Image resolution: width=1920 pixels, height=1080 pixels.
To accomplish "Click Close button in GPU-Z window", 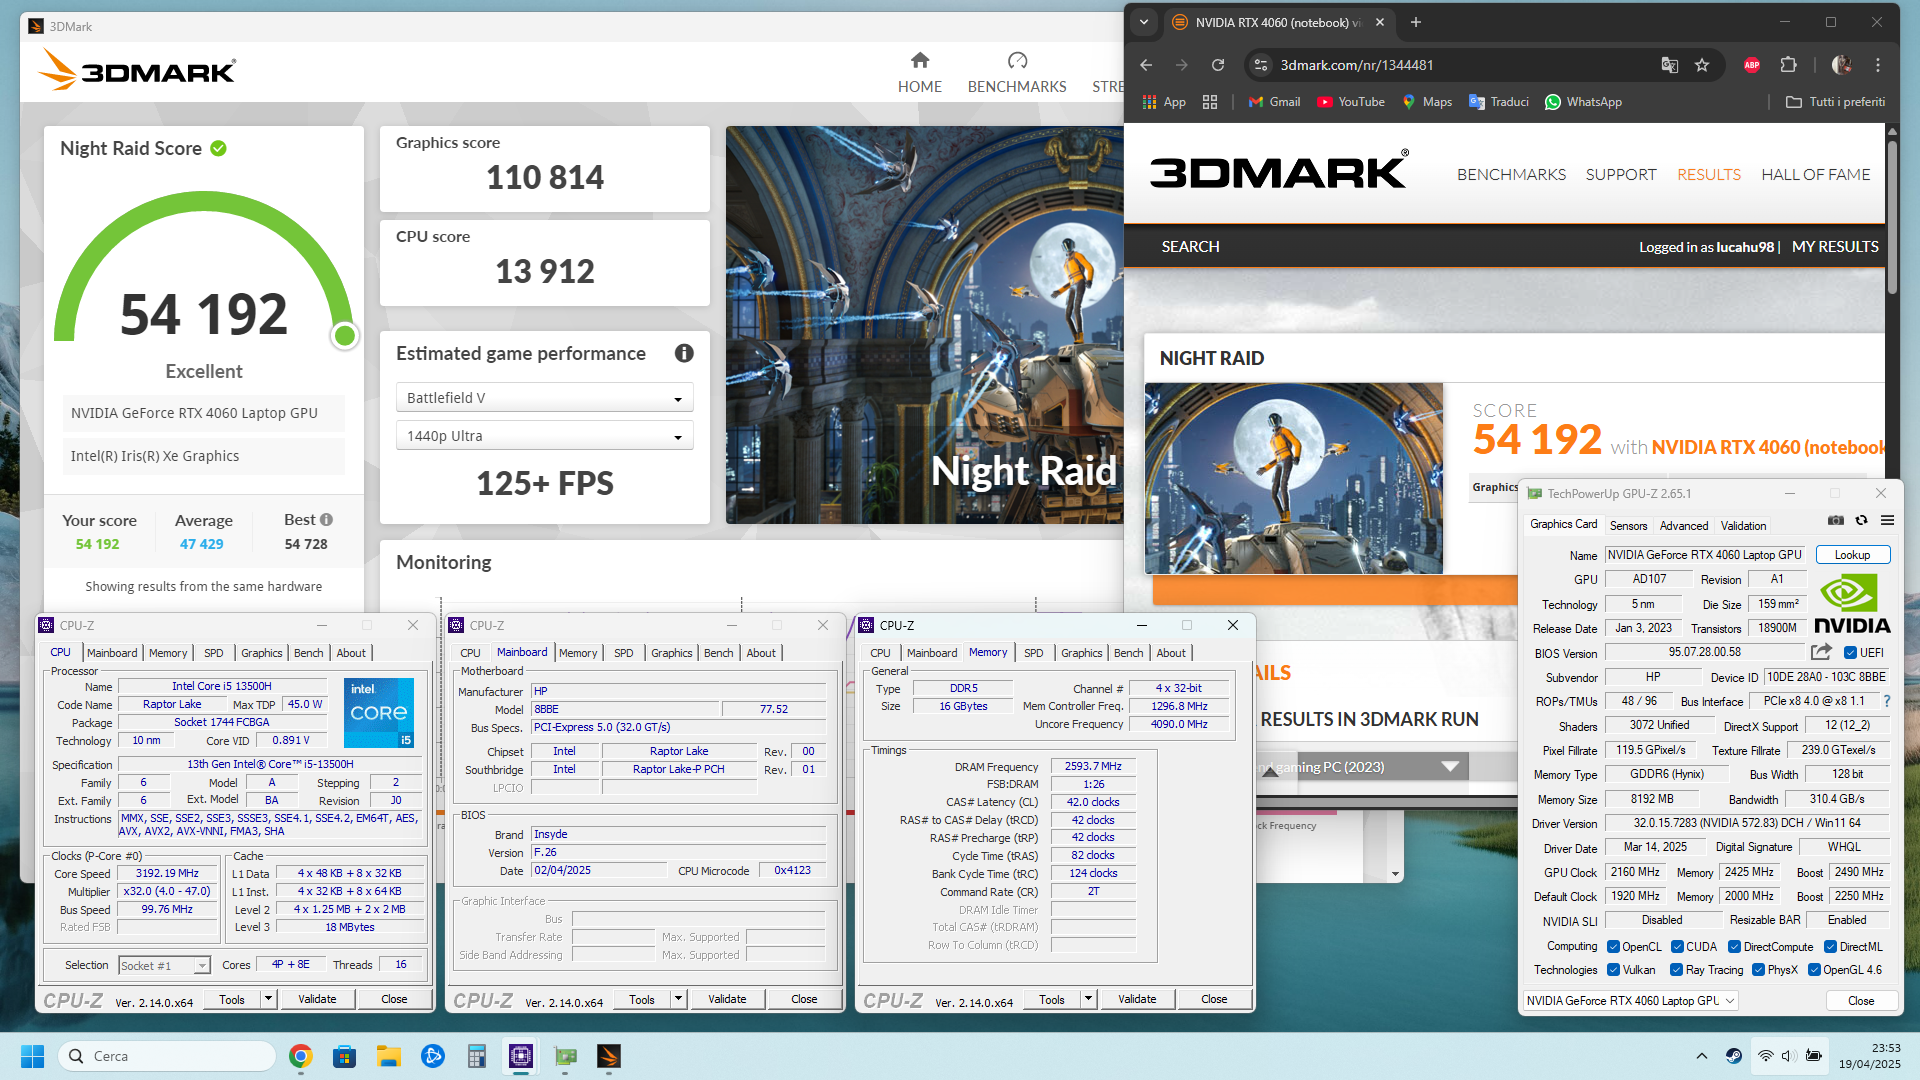I will pyautogui.click(x=1861, y=1001).
